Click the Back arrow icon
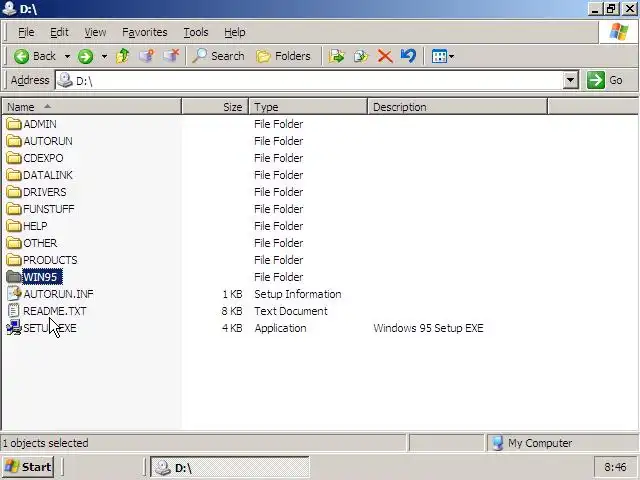 (x=21, y=56)
